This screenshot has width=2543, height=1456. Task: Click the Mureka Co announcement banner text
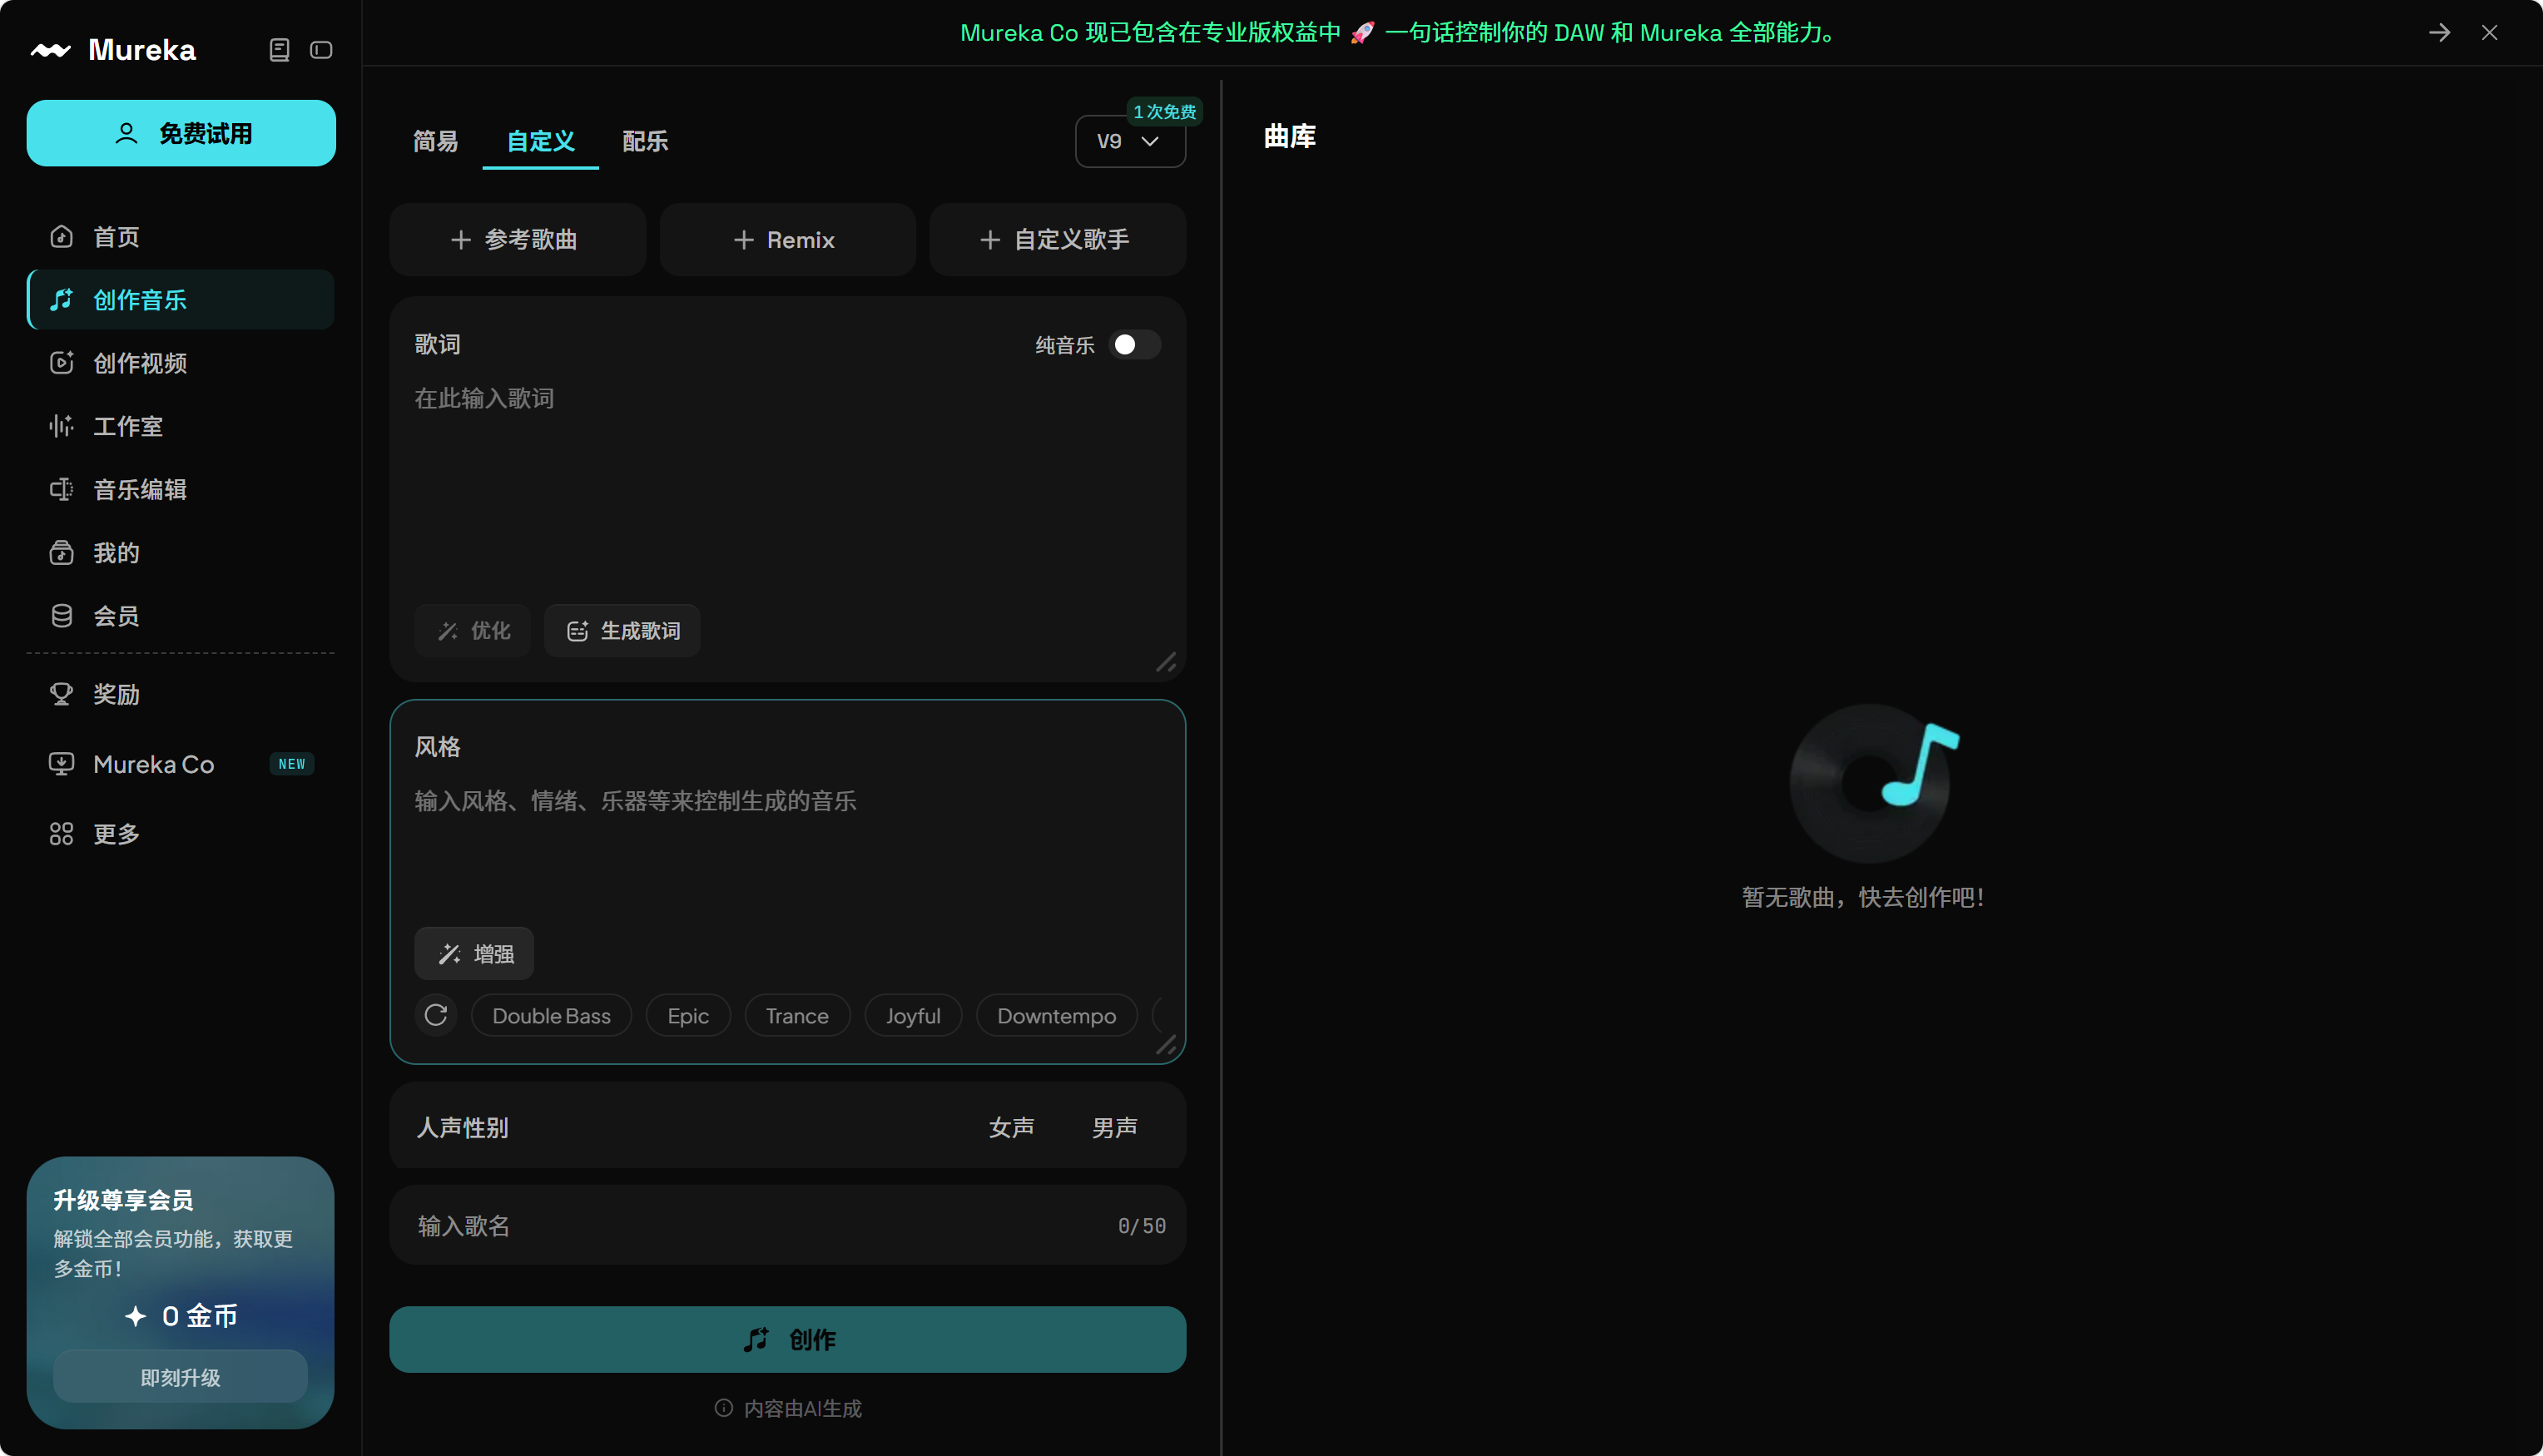(1398, 33)
